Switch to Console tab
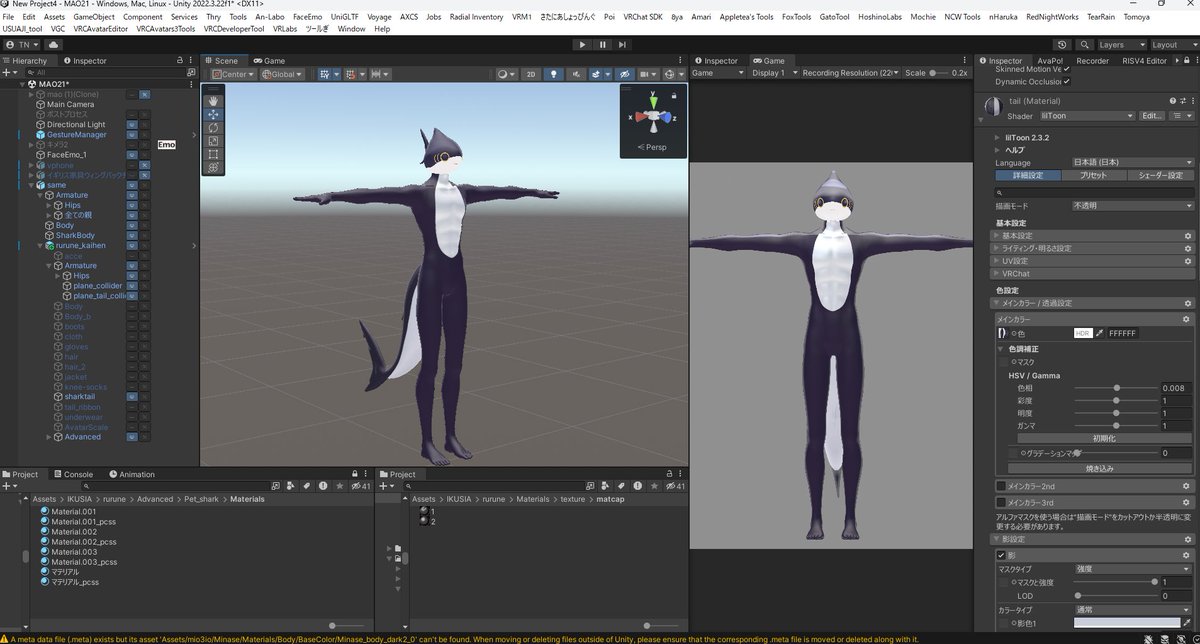The image size is (1200, 644). coord(73,474)
